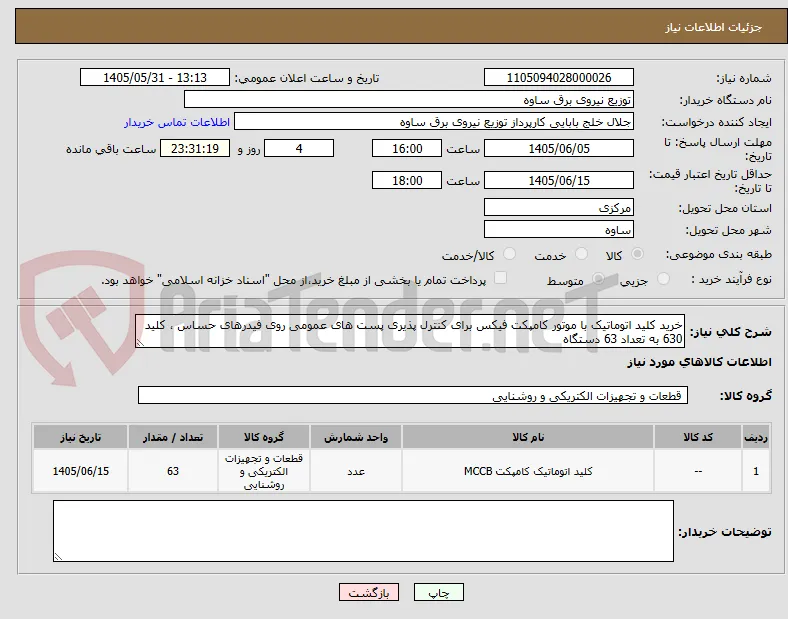Click the row number cell 1
Image resolution: width=788 pixels, height=619 pixels.
[x=756, y=471]
